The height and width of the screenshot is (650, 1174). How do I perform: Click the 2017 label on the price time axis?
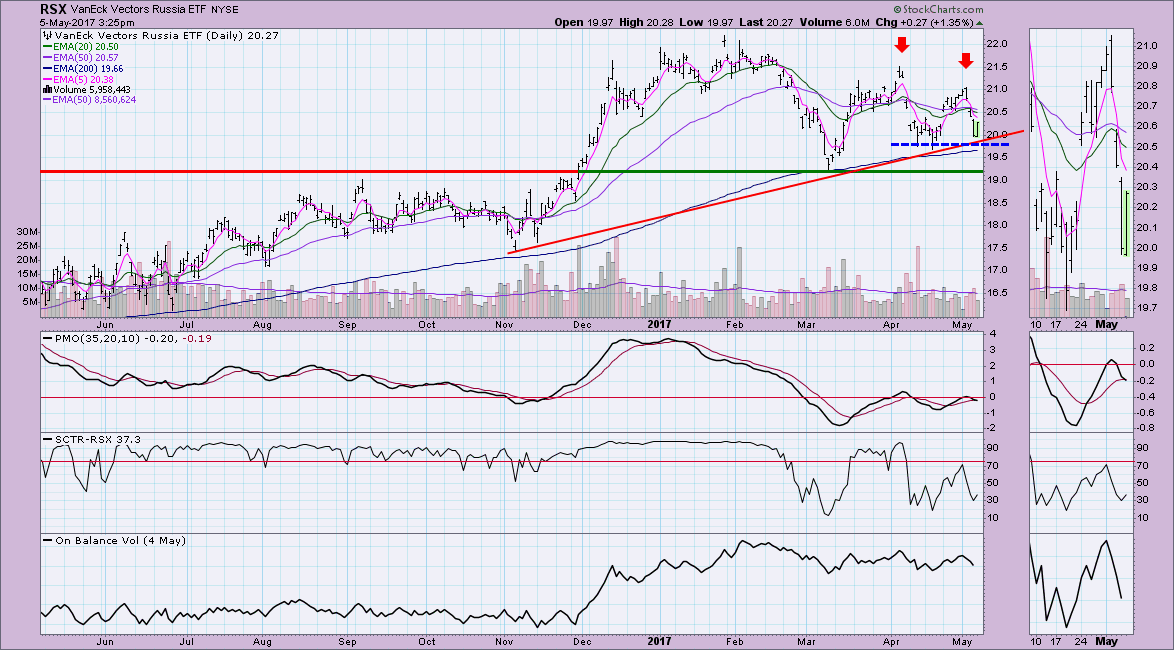click(657, 325)
